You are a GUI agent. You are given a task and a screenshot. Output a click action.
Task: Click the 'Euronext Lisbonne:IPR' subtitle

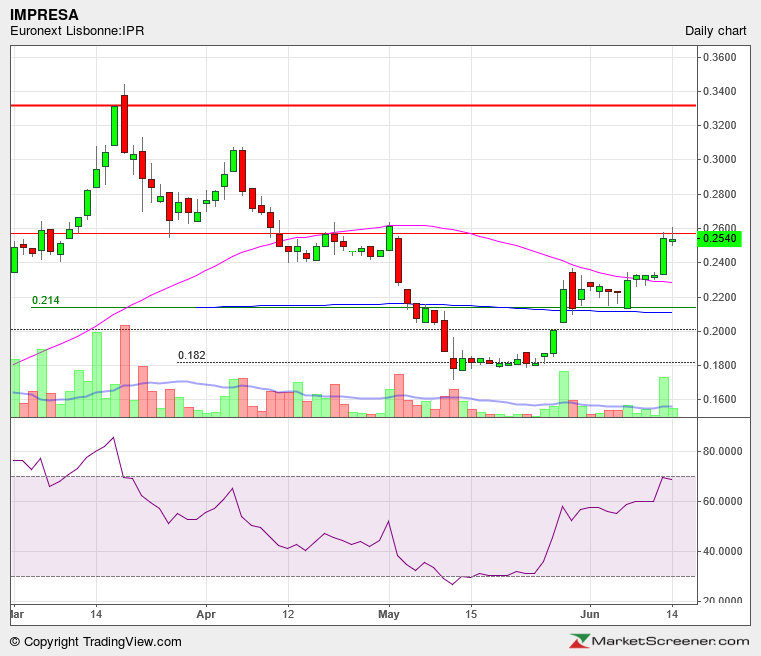coord(77,31)
